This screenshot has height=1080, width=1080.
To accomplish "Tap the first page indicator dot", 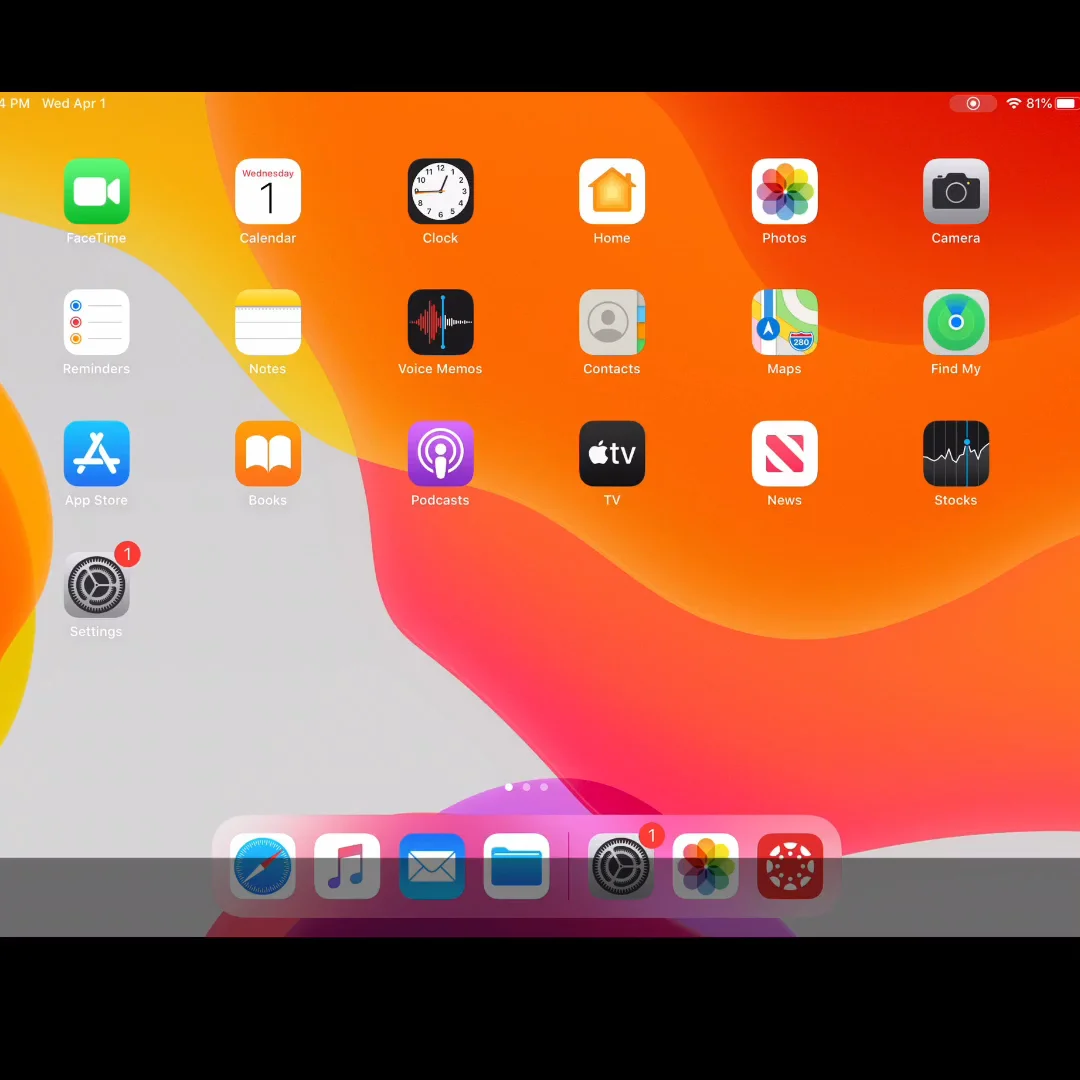I will pyautogui.click(x=509, y=787).
